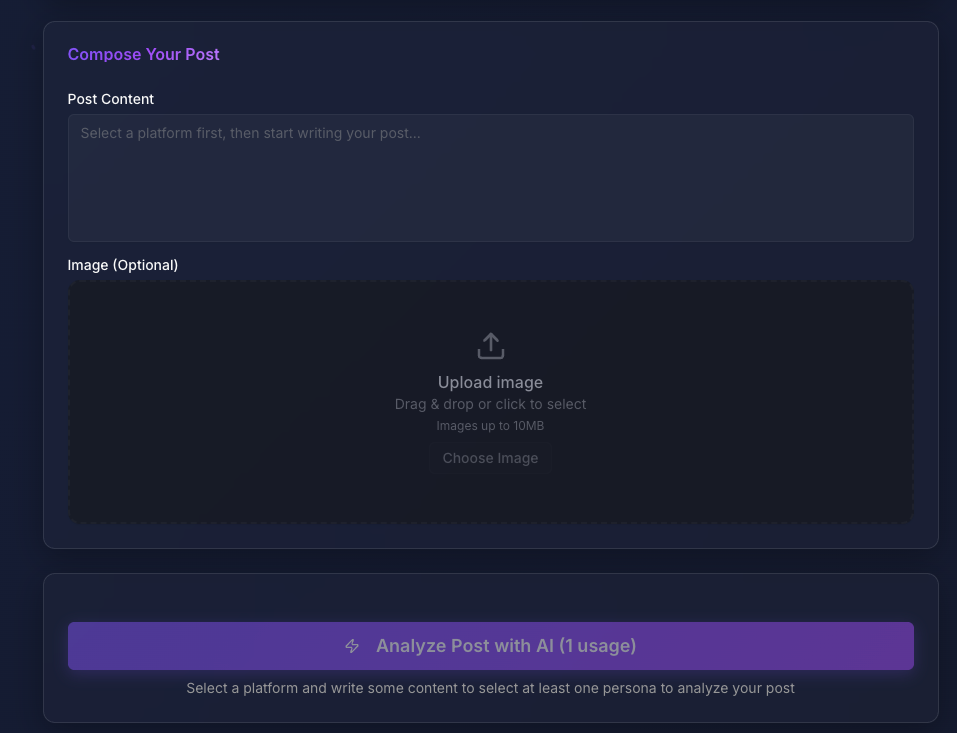Click the lightning bolt icon
The image size is (957, 733).
click(352, 646)
